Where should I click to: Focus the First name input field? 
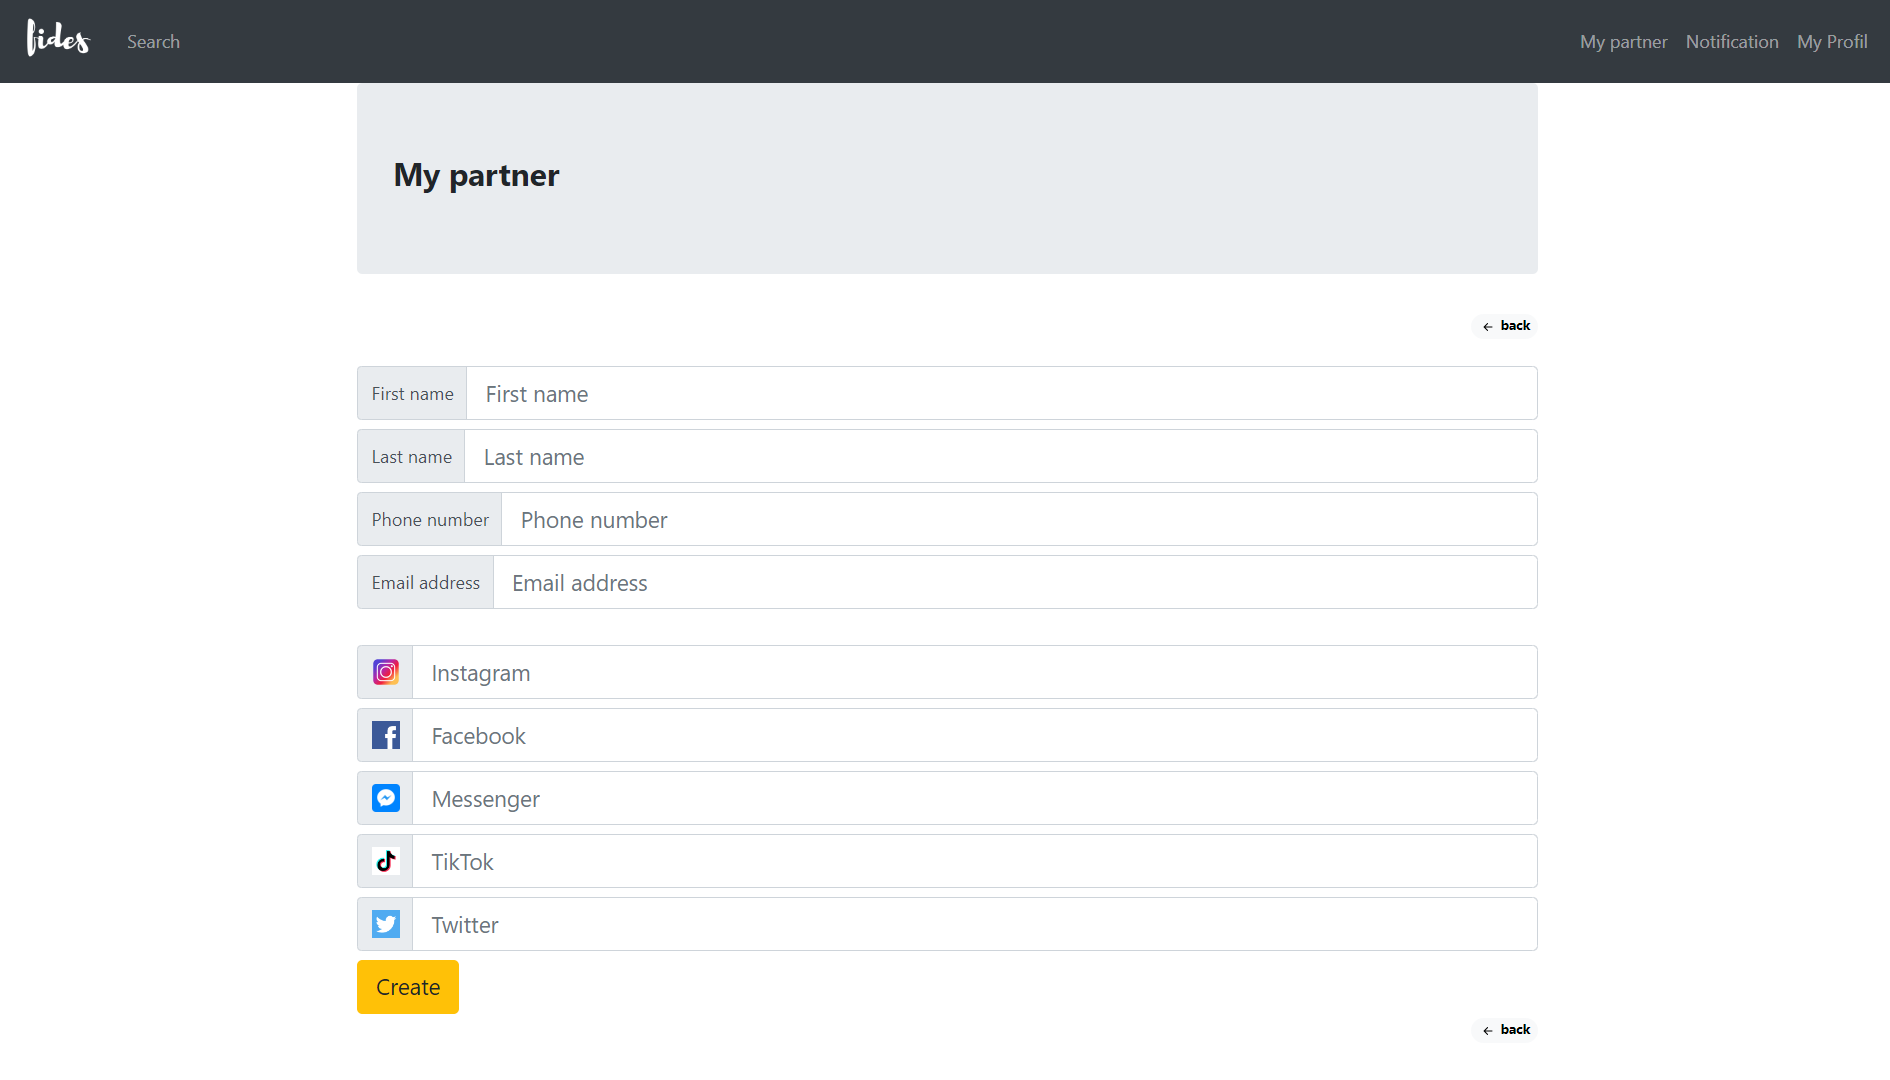(x=1000, y=394)
